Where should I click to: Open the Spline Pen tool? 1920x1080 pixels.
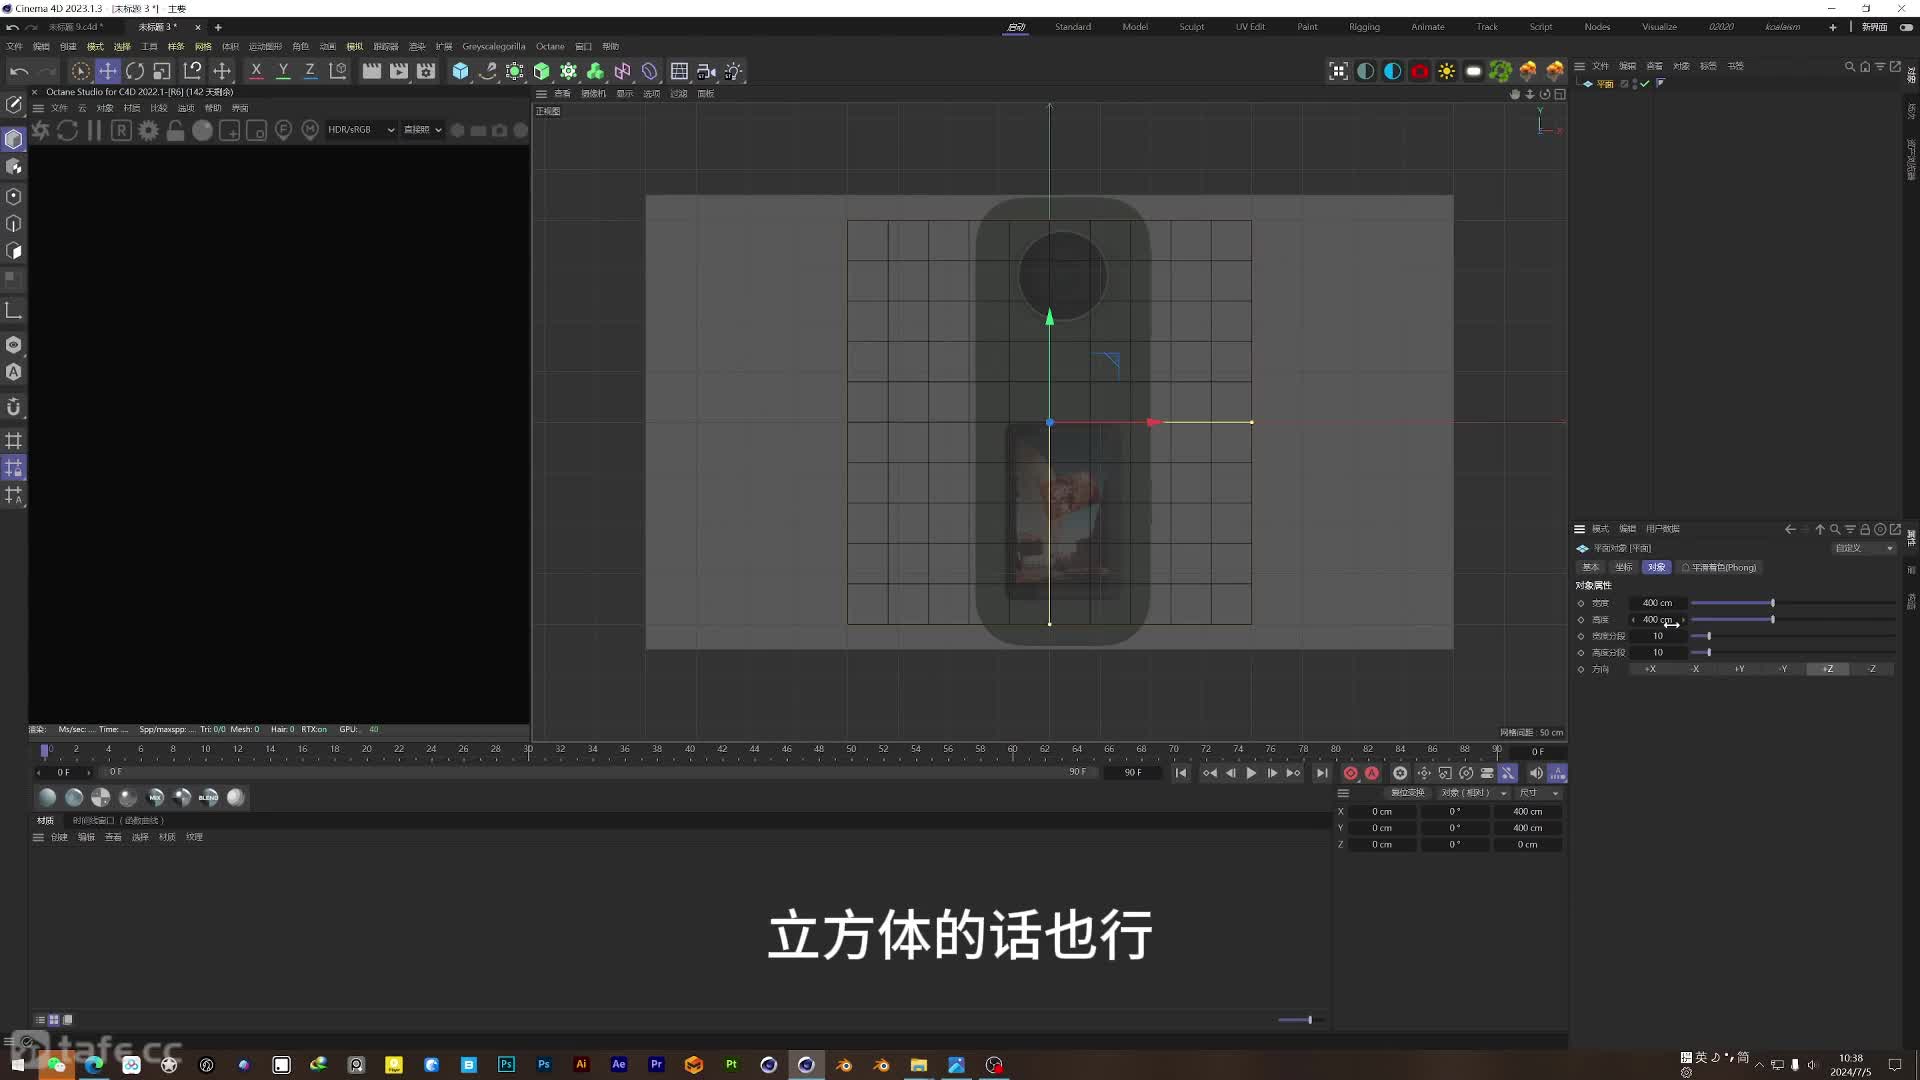tap(487, 71)
